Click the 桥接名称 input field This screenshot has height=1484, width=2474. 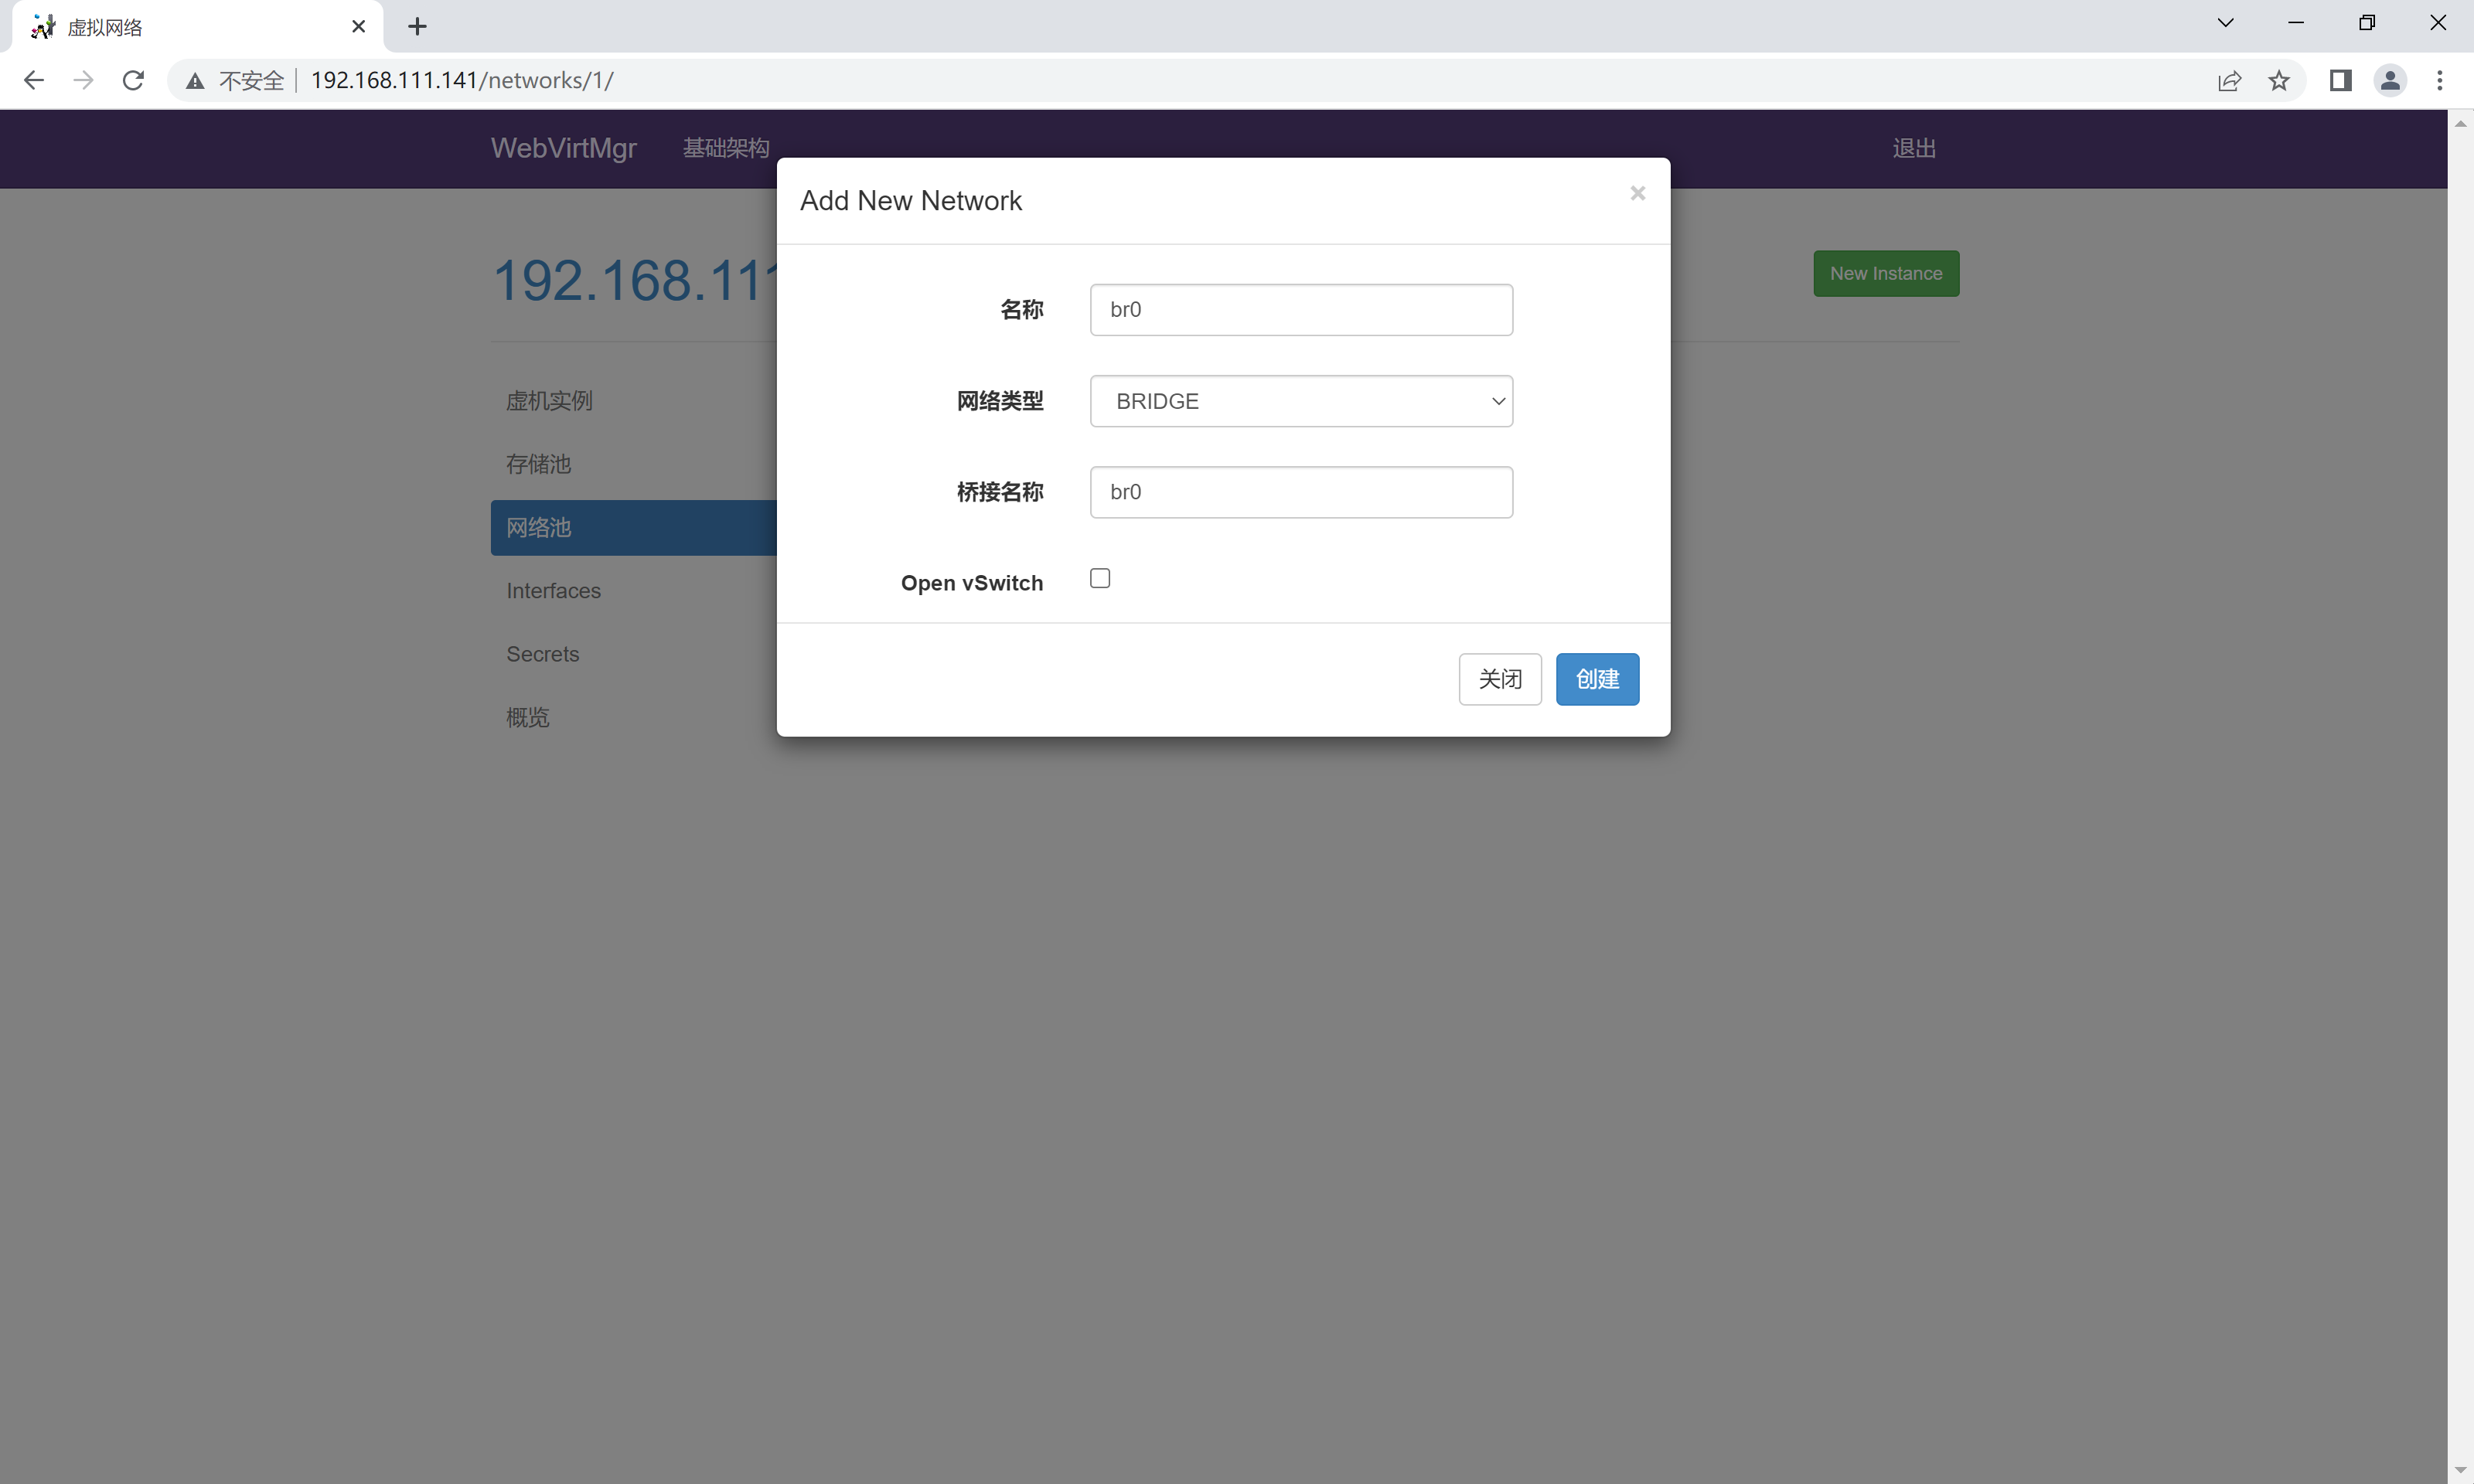1300,492
